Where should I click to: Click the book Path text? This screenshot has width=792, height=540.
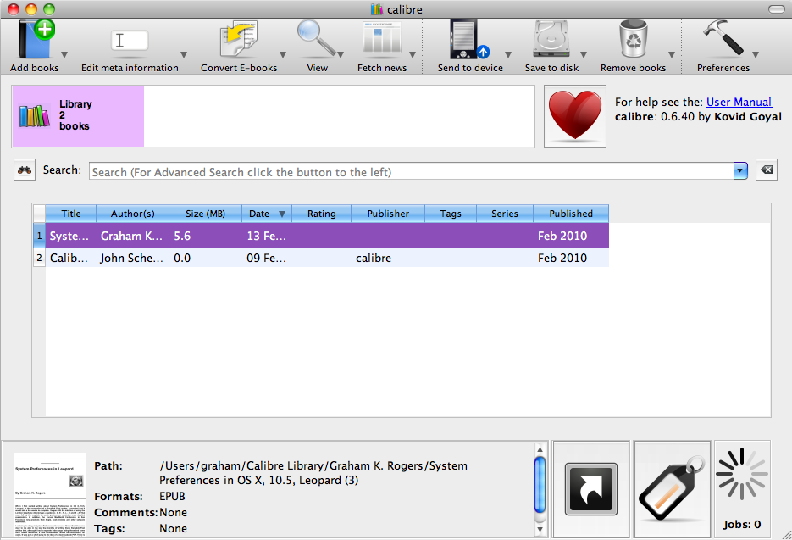click(x=314, y=473)
